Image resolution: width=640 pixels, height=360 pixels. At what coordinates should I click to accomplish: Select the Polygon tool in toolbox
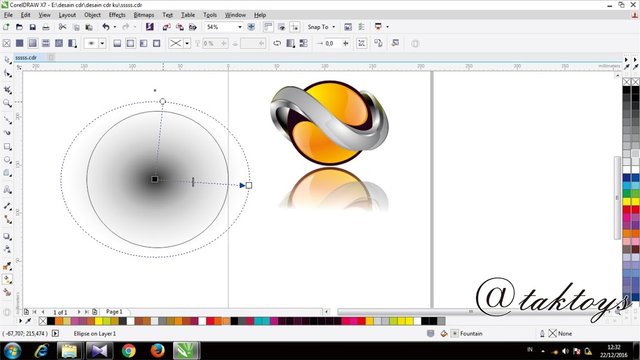[x=7, y=173]
